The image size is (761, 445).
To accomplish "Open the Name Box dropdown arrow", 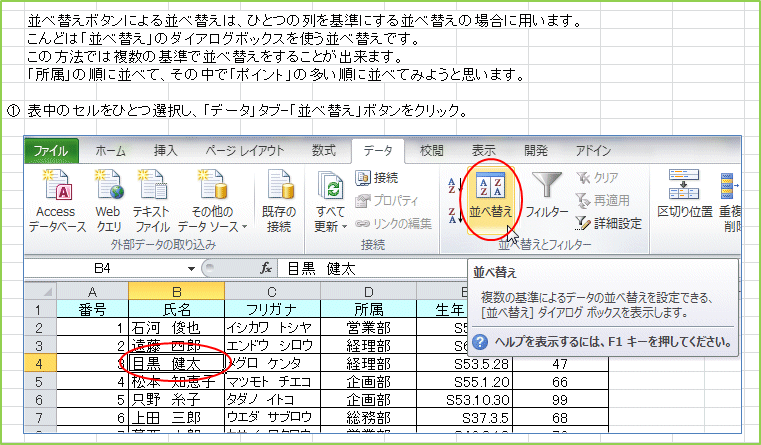I will (191, 268).
